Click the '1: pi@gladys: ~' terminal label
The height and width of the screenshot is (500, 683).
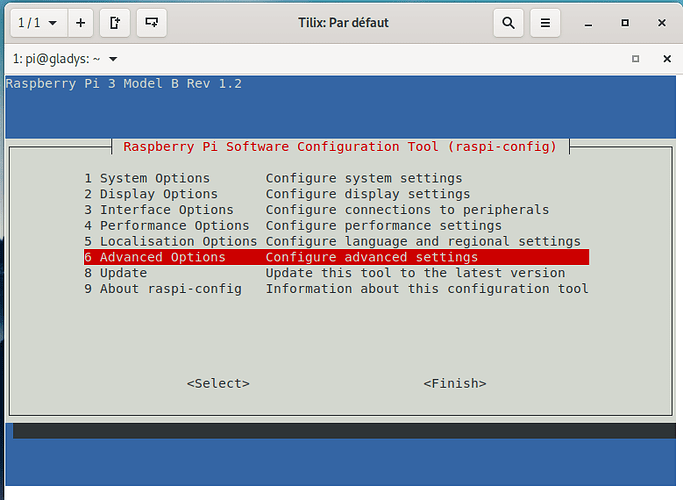[x=57, y=59]
